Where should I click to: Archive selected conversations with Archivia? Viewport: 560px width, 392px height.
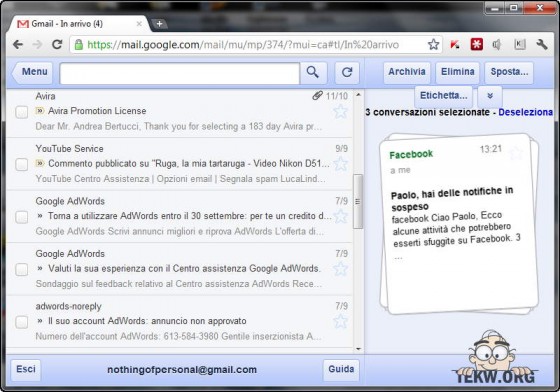(x=407, y=72)
